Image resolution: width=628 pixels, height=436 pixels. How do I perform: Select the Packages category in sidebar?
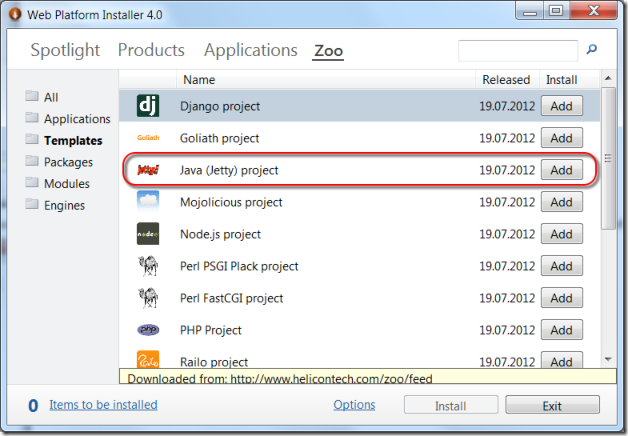pyautogui.click(x=68, y=162)
